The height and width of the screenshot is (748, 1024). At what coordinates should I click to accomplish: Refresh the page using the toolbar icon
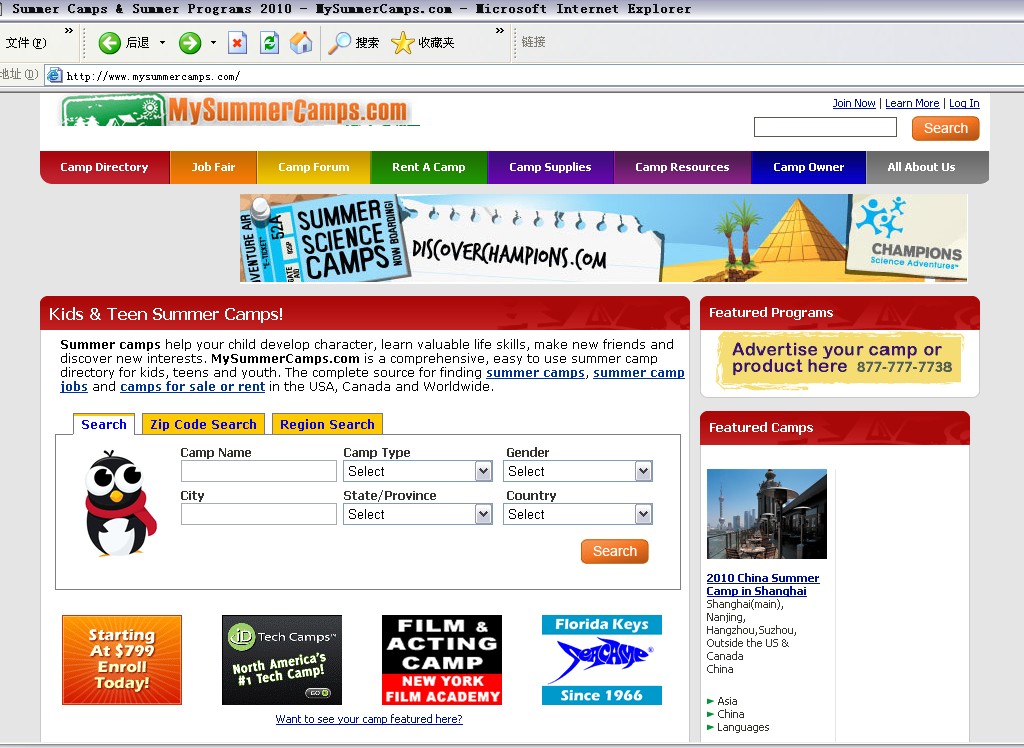tap(269, 43)
